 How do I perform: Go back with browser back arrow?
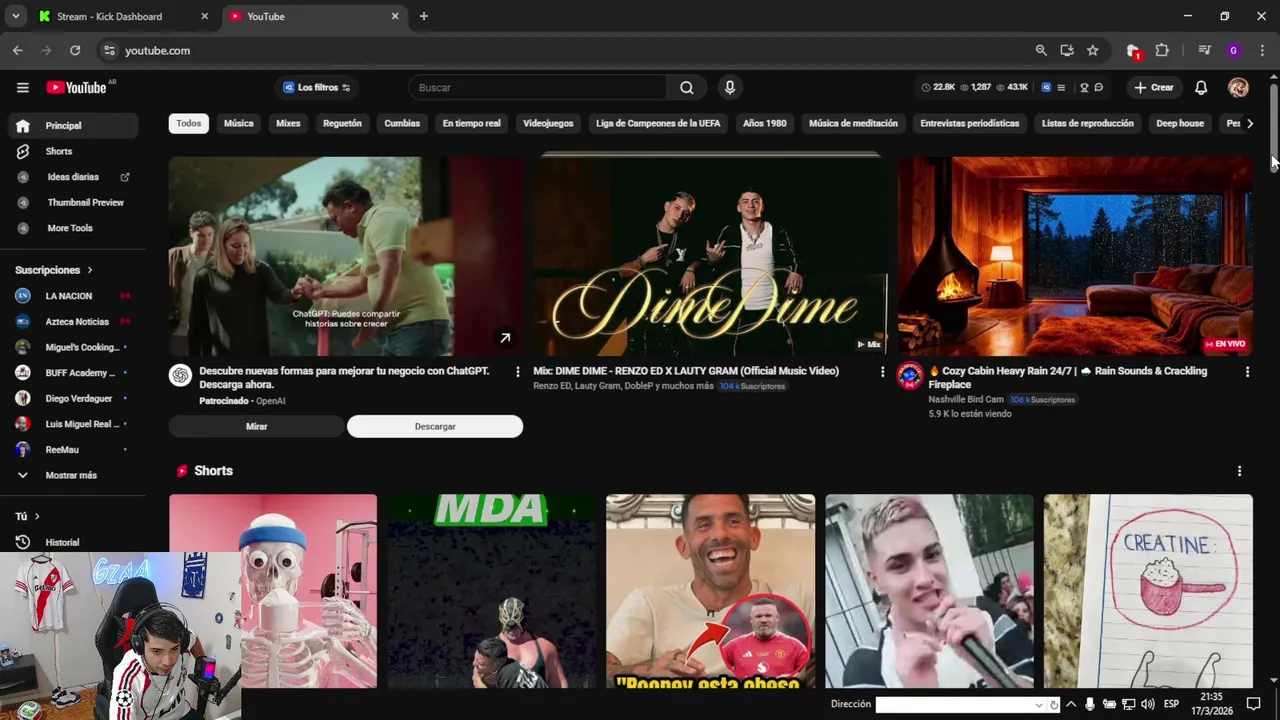point(18,50)
